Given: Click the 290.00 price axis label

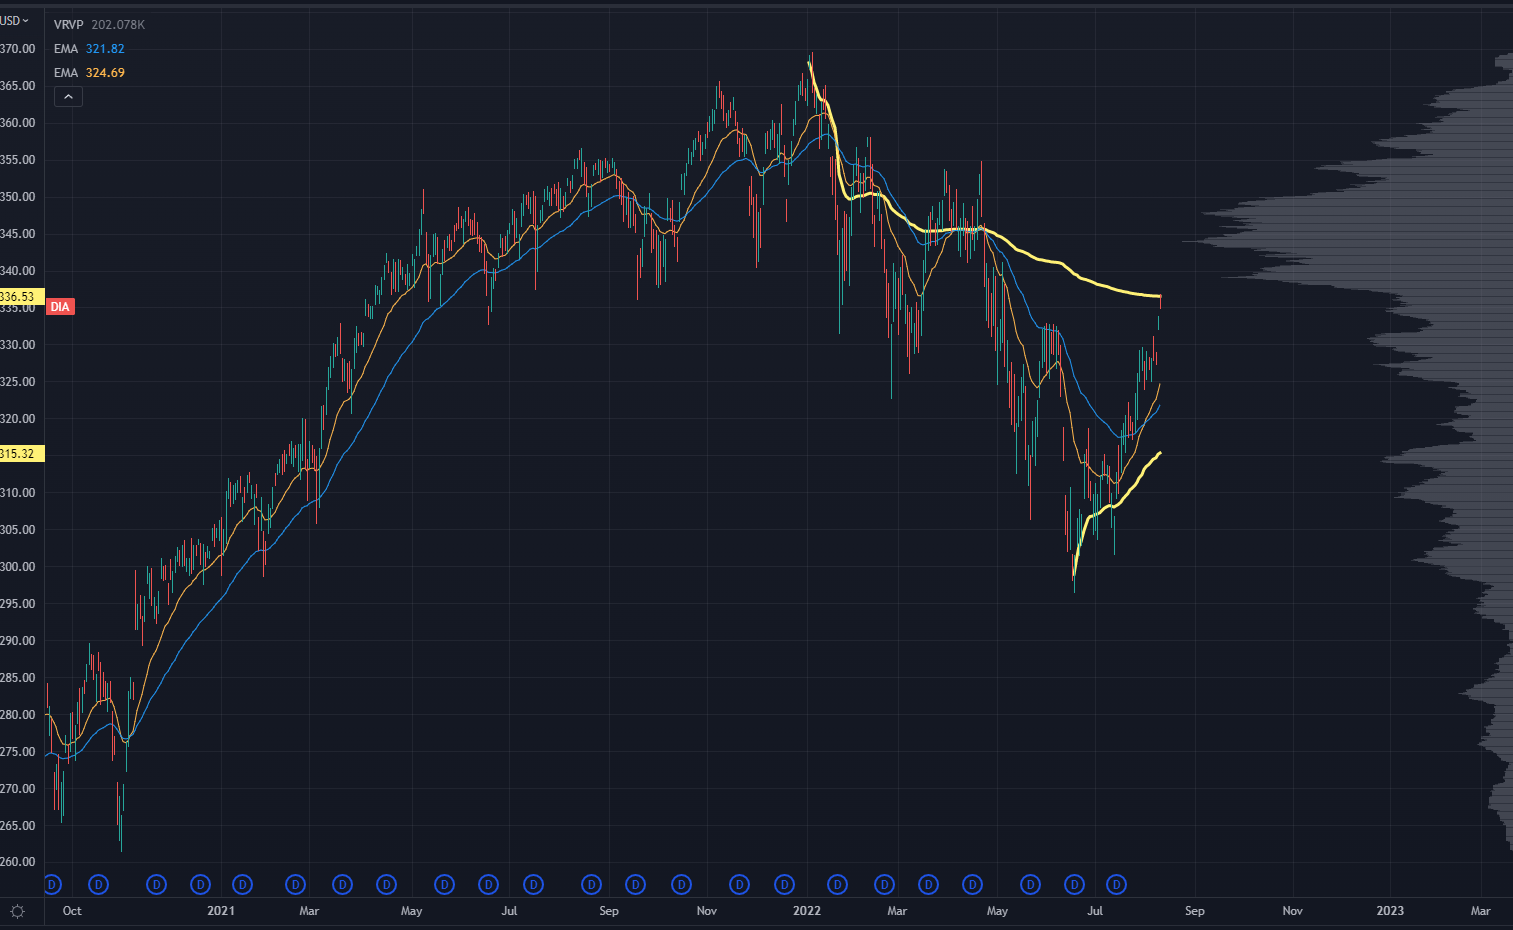Looking at the screenshot, I should pyautogui.click(x=18, y=641).
